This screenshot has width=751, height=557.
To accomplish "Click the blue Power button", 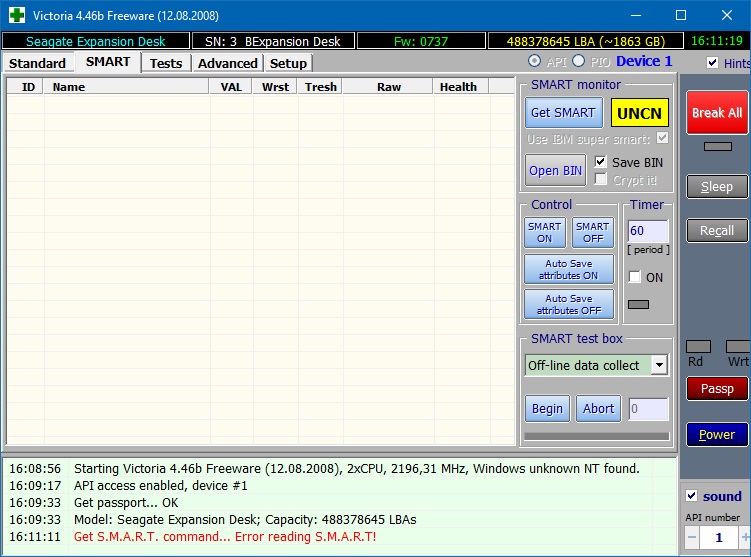I will click(717, 434).
